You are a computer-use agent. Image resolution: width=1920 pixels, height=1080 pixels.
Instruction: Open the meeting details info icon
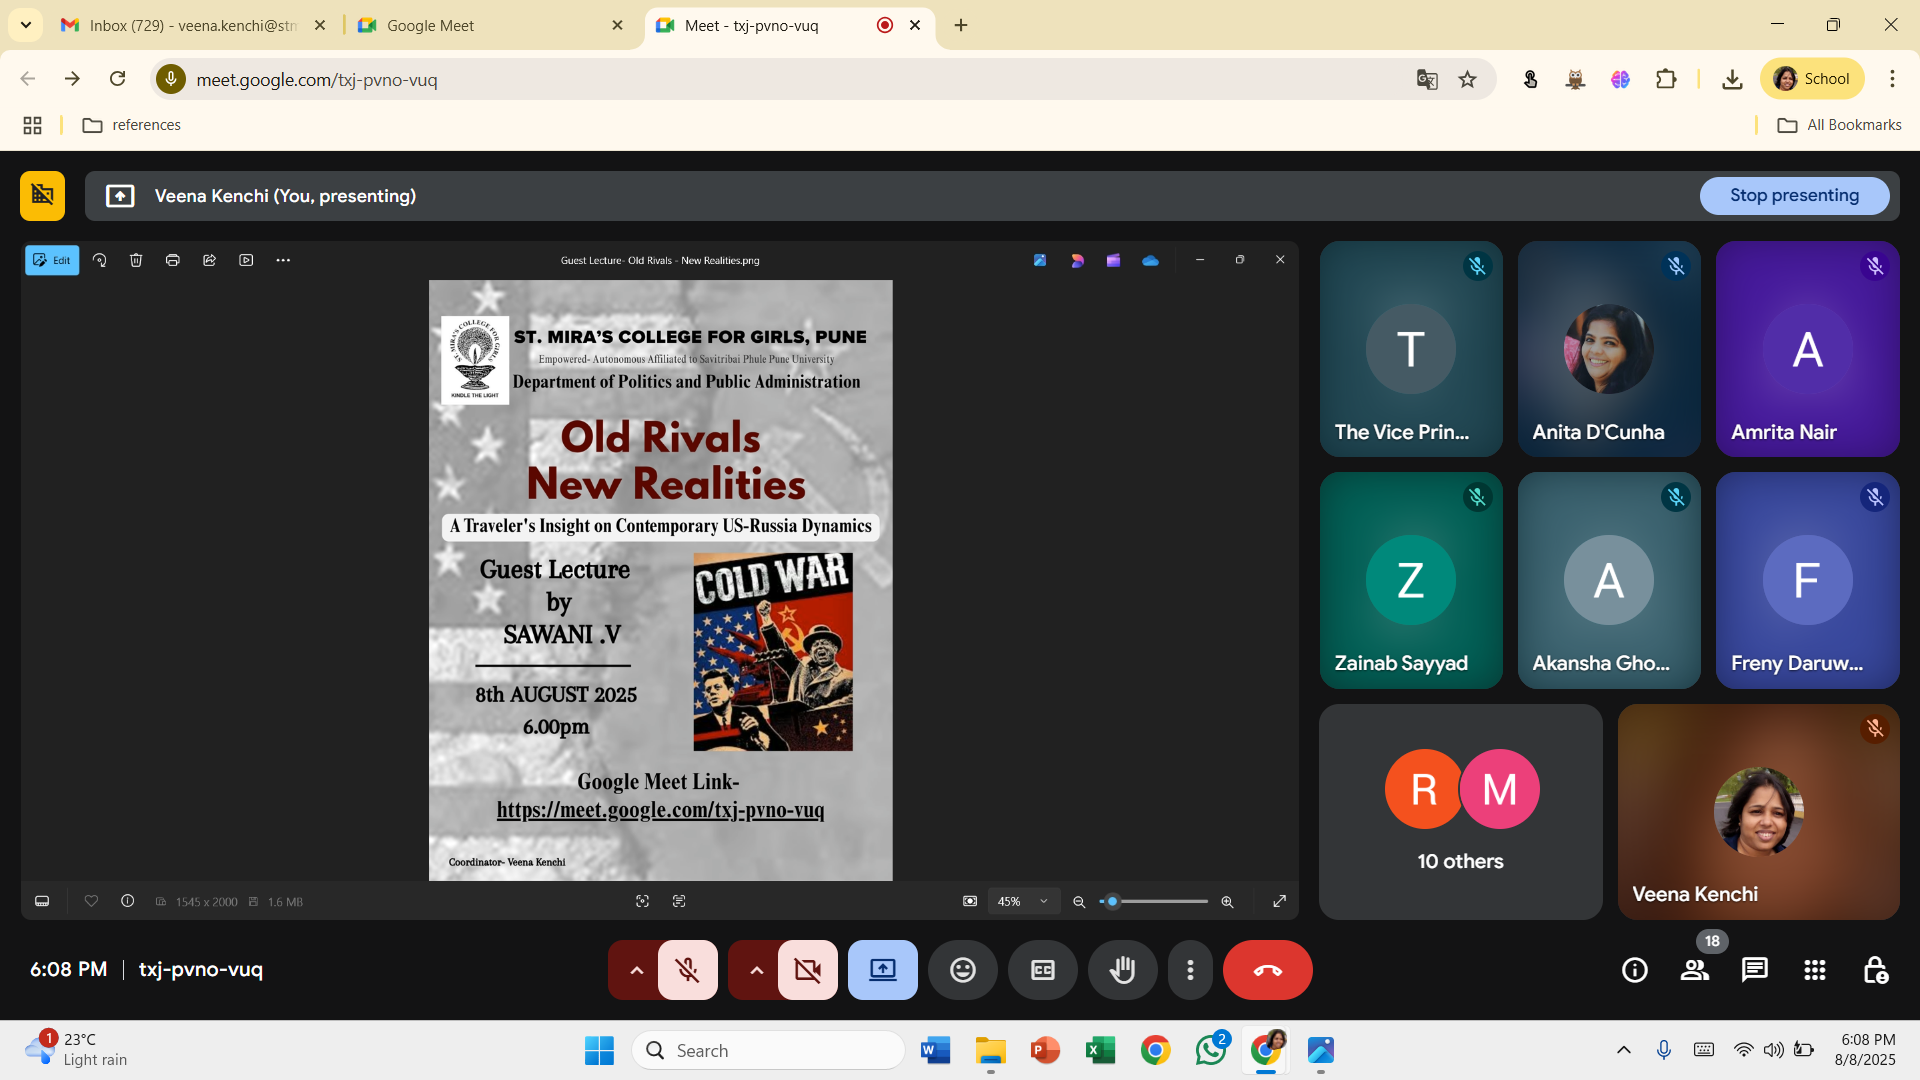[x=1634, y=970]
